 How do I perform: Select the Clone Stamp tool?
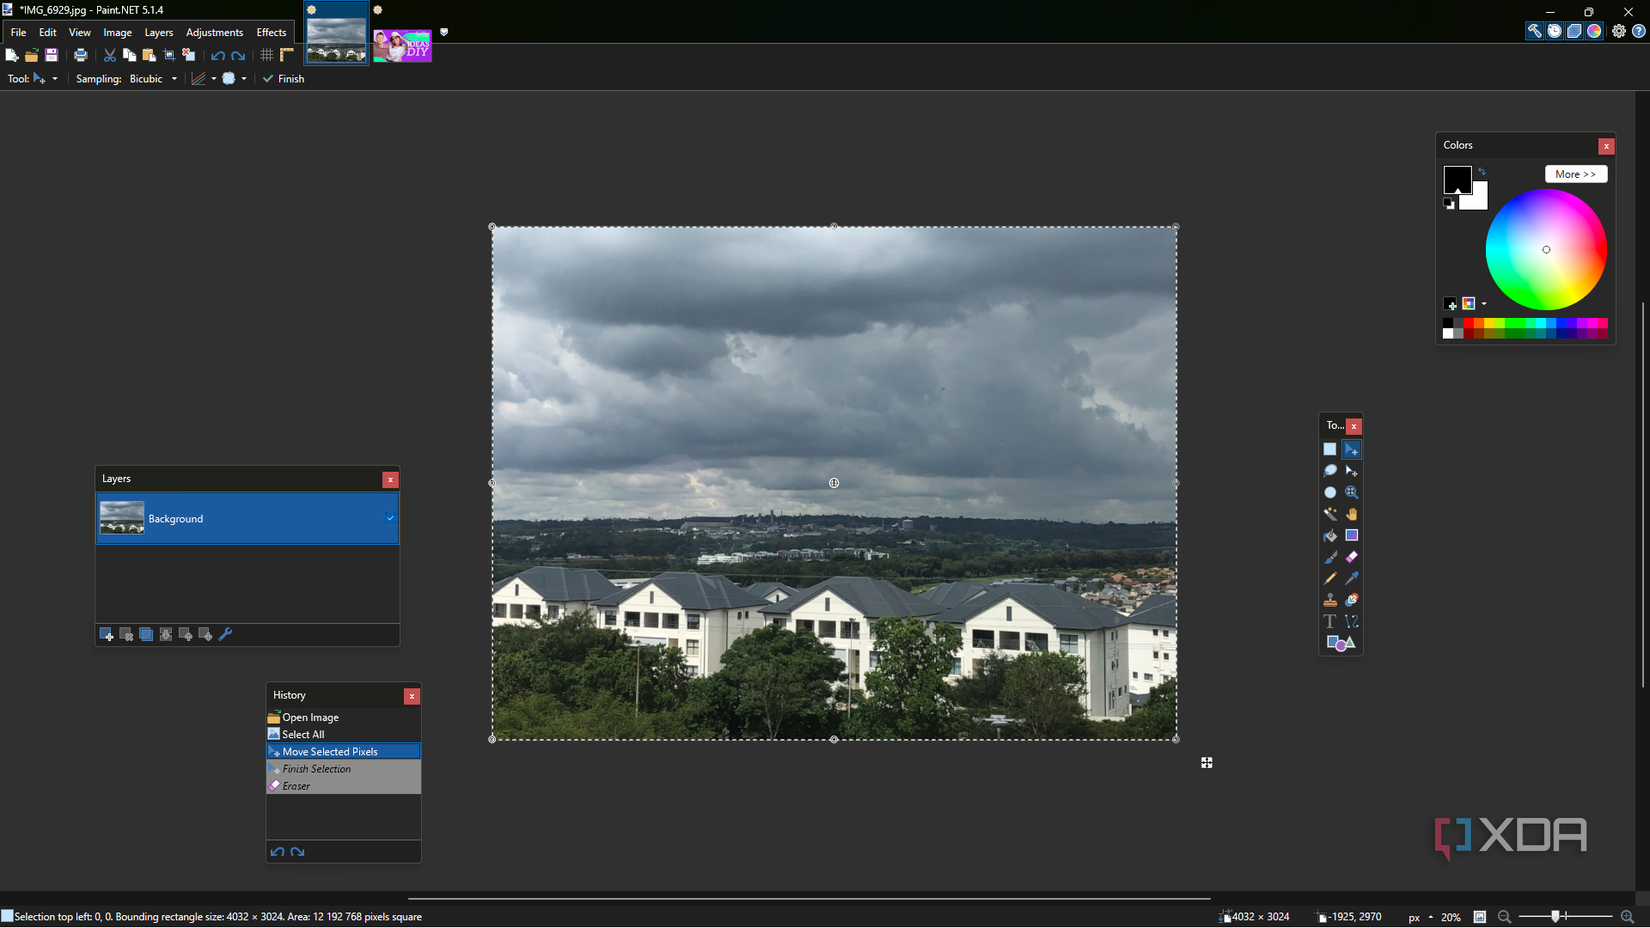click(1330, 600)
